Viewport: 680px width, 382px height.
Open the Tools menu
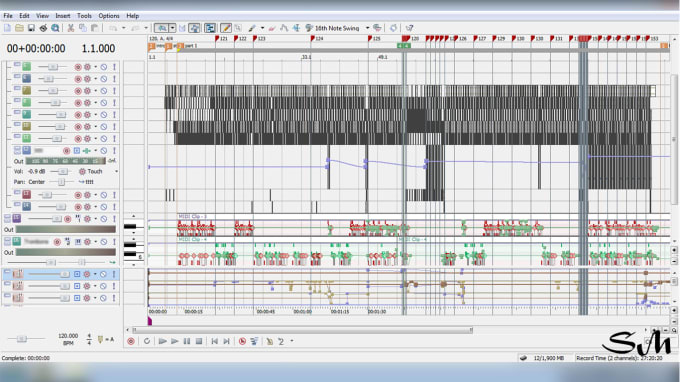point(84,16)
